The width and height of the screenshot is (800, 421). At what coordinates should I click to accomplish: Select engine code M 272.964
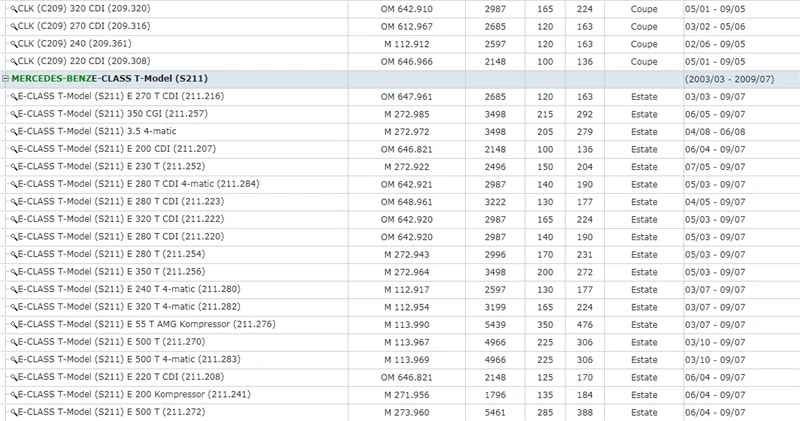click(x=407, y=273)
